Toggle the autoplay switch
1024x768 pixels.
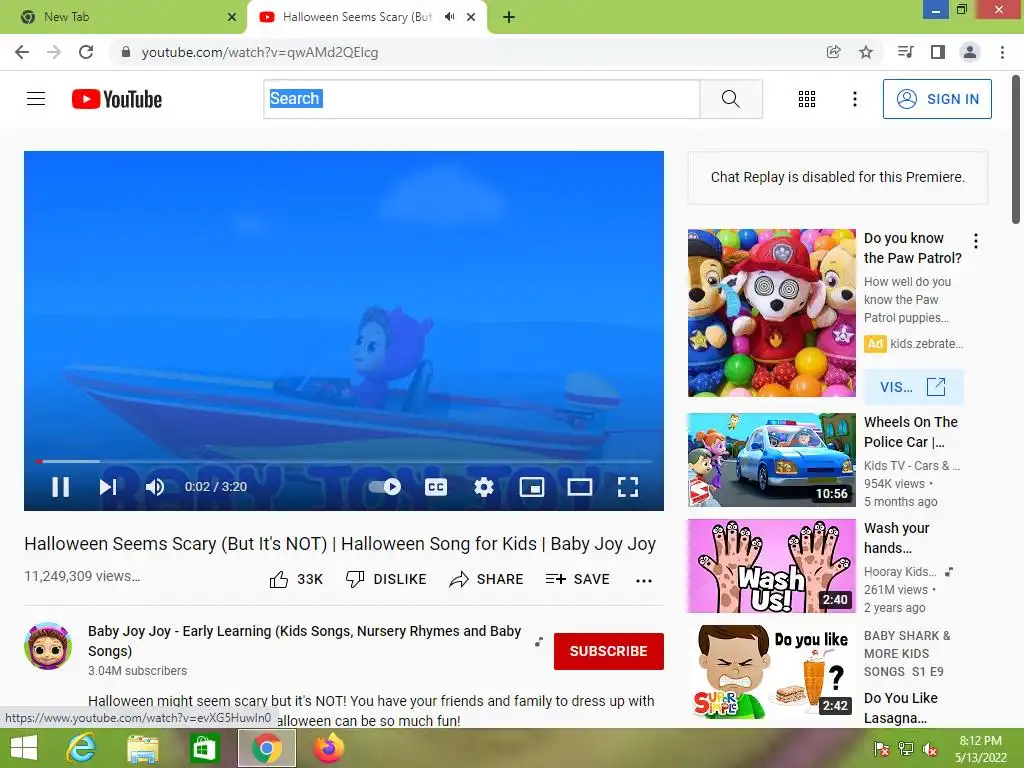pyautogui.click(x=385, y=487)
